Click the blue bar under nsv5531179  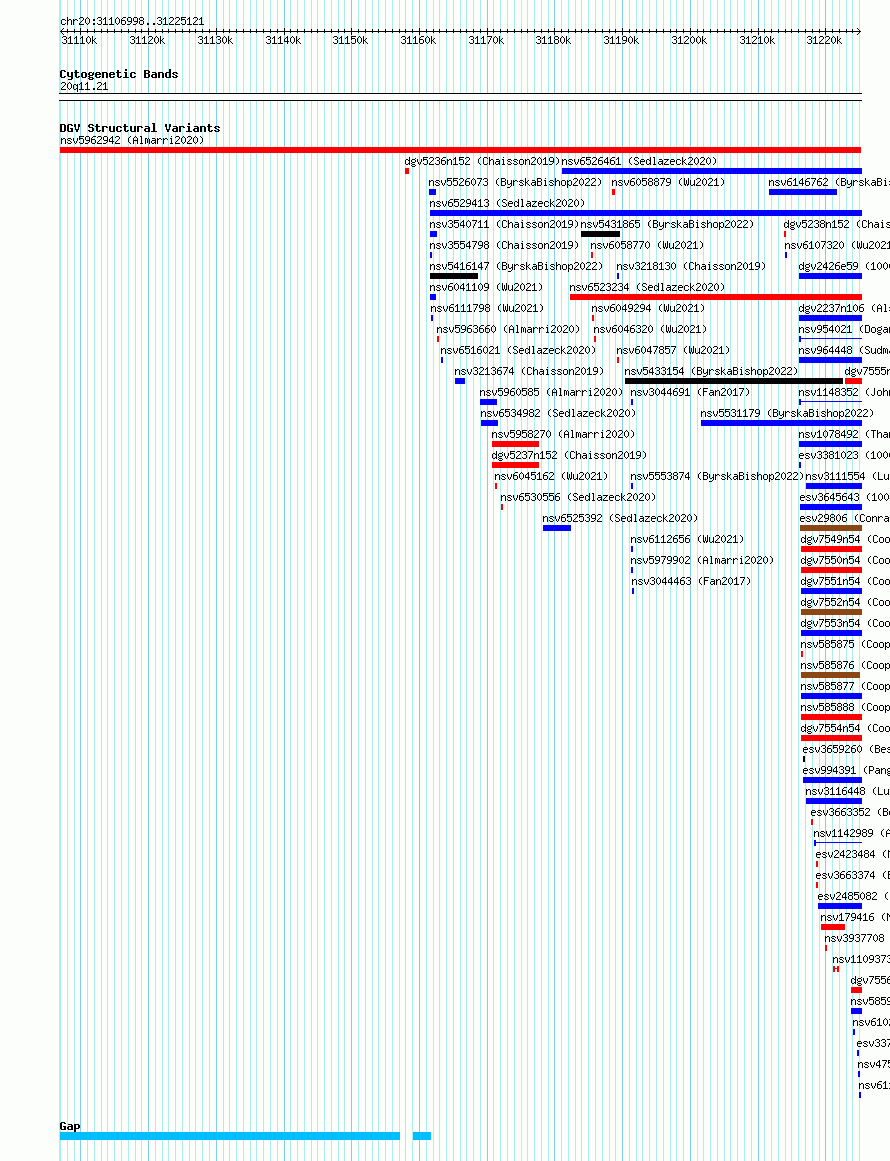pos(781,423)
